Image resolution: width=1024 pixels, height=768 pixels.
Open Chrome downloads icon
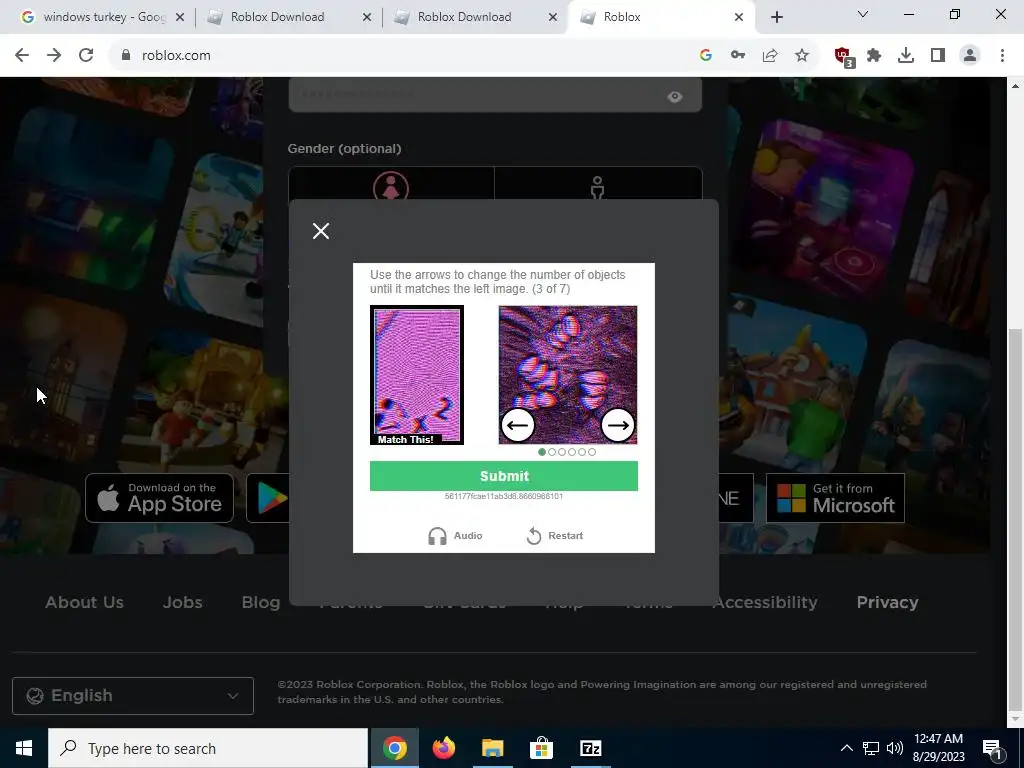tap(906, 56)
